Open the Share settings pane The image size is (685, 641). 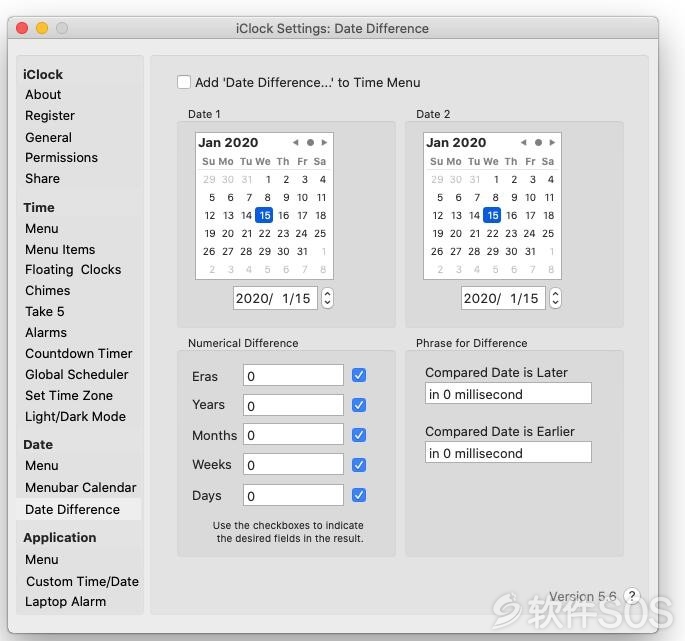[x=42, y=178]
